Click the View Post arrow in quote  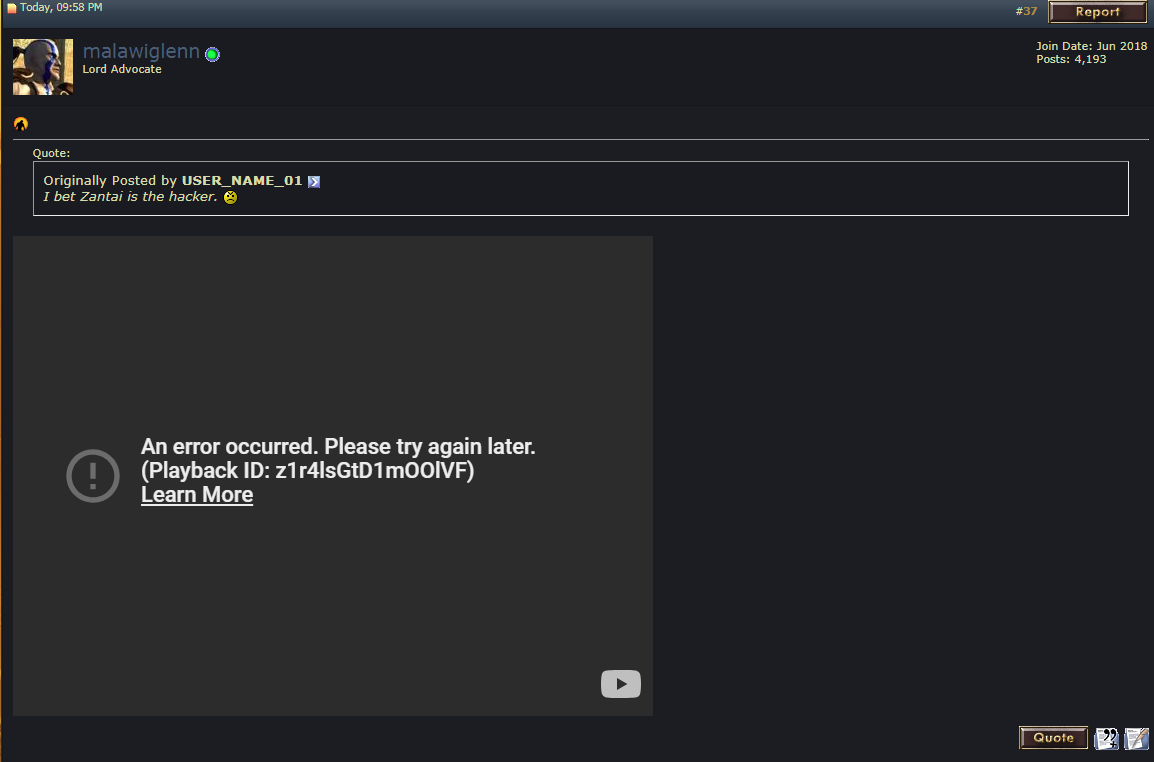click(314, 181)
